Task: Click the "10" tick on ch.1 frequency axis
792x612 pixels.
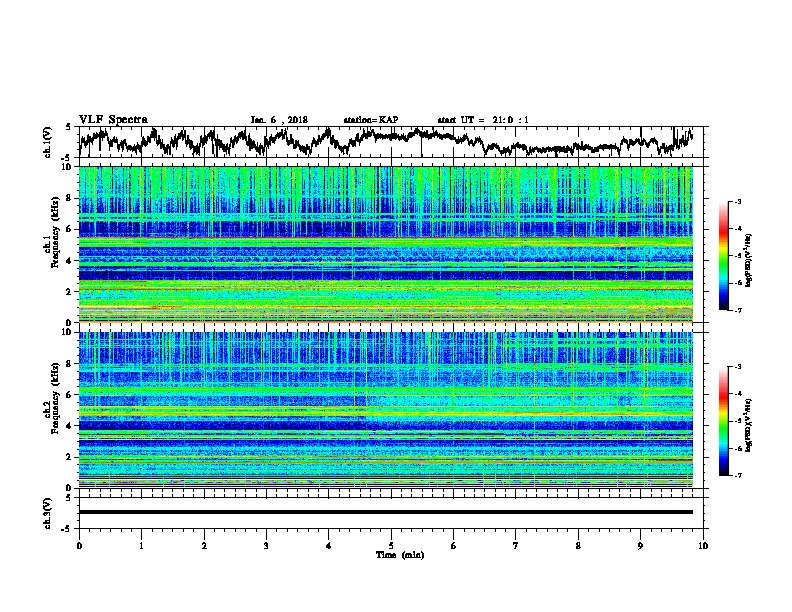Action: 67,167
